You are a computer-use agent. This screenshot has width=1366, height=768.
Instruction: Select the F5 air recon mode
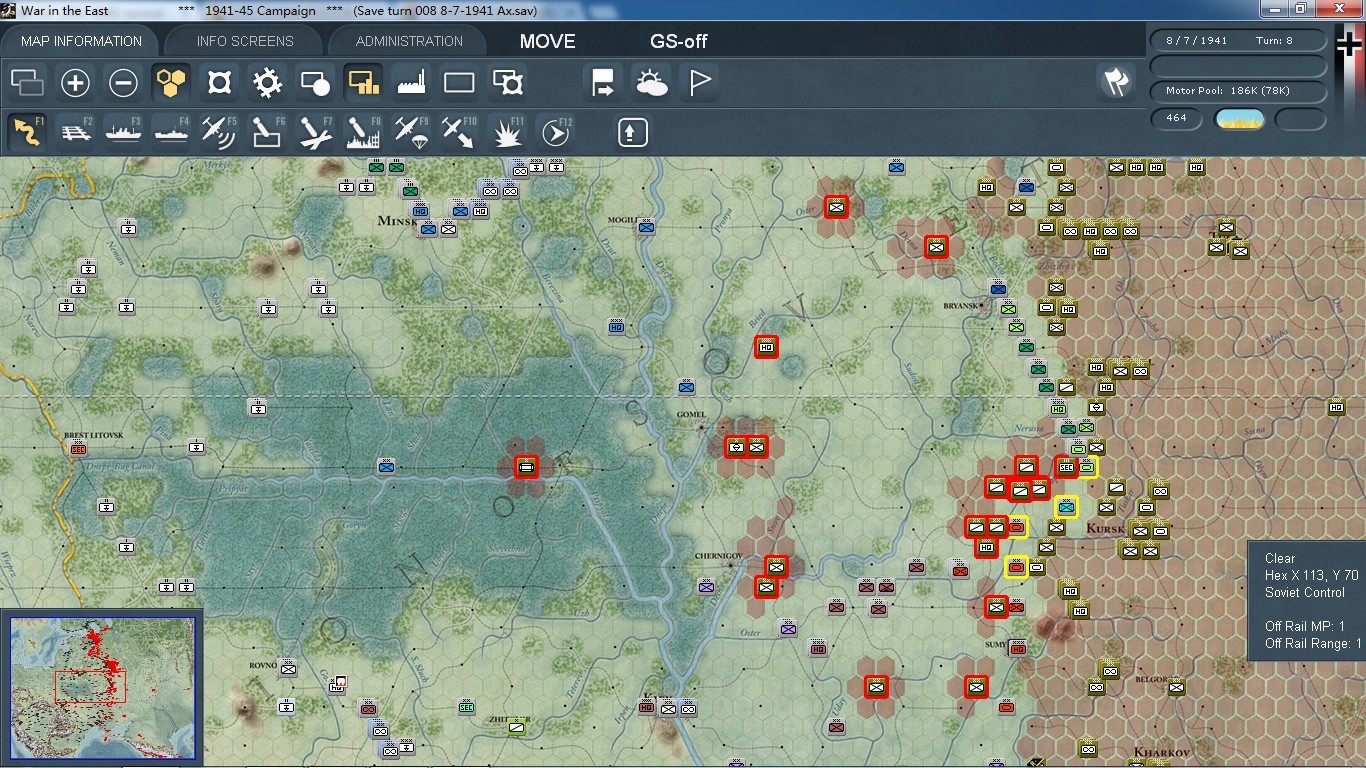[x=219, y=132]
